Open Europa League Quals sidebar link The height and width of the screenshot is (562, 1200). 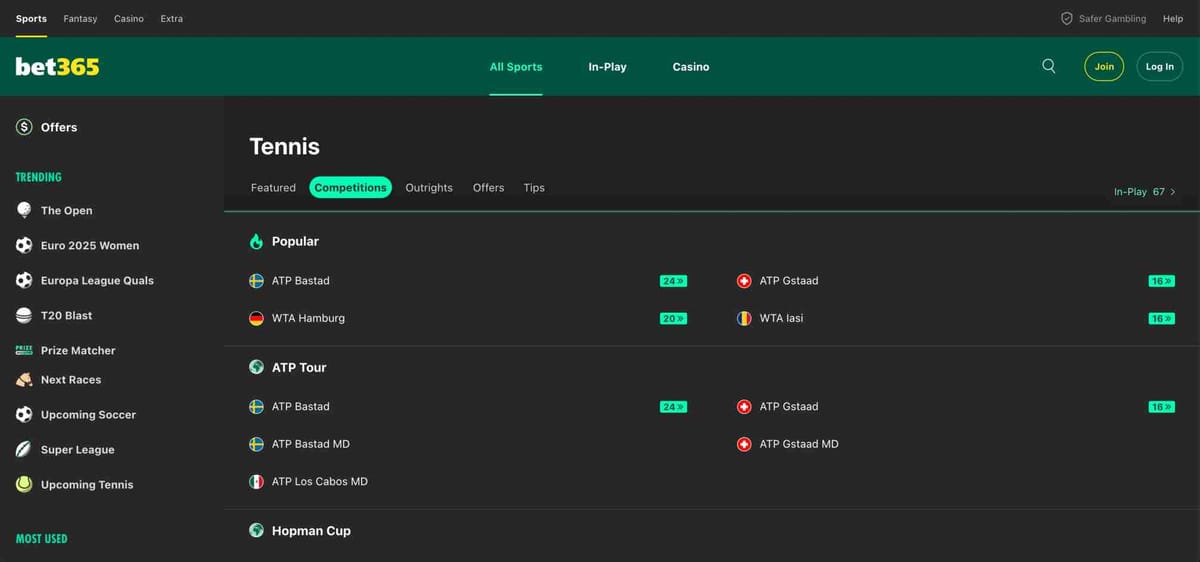pos(97,280)
